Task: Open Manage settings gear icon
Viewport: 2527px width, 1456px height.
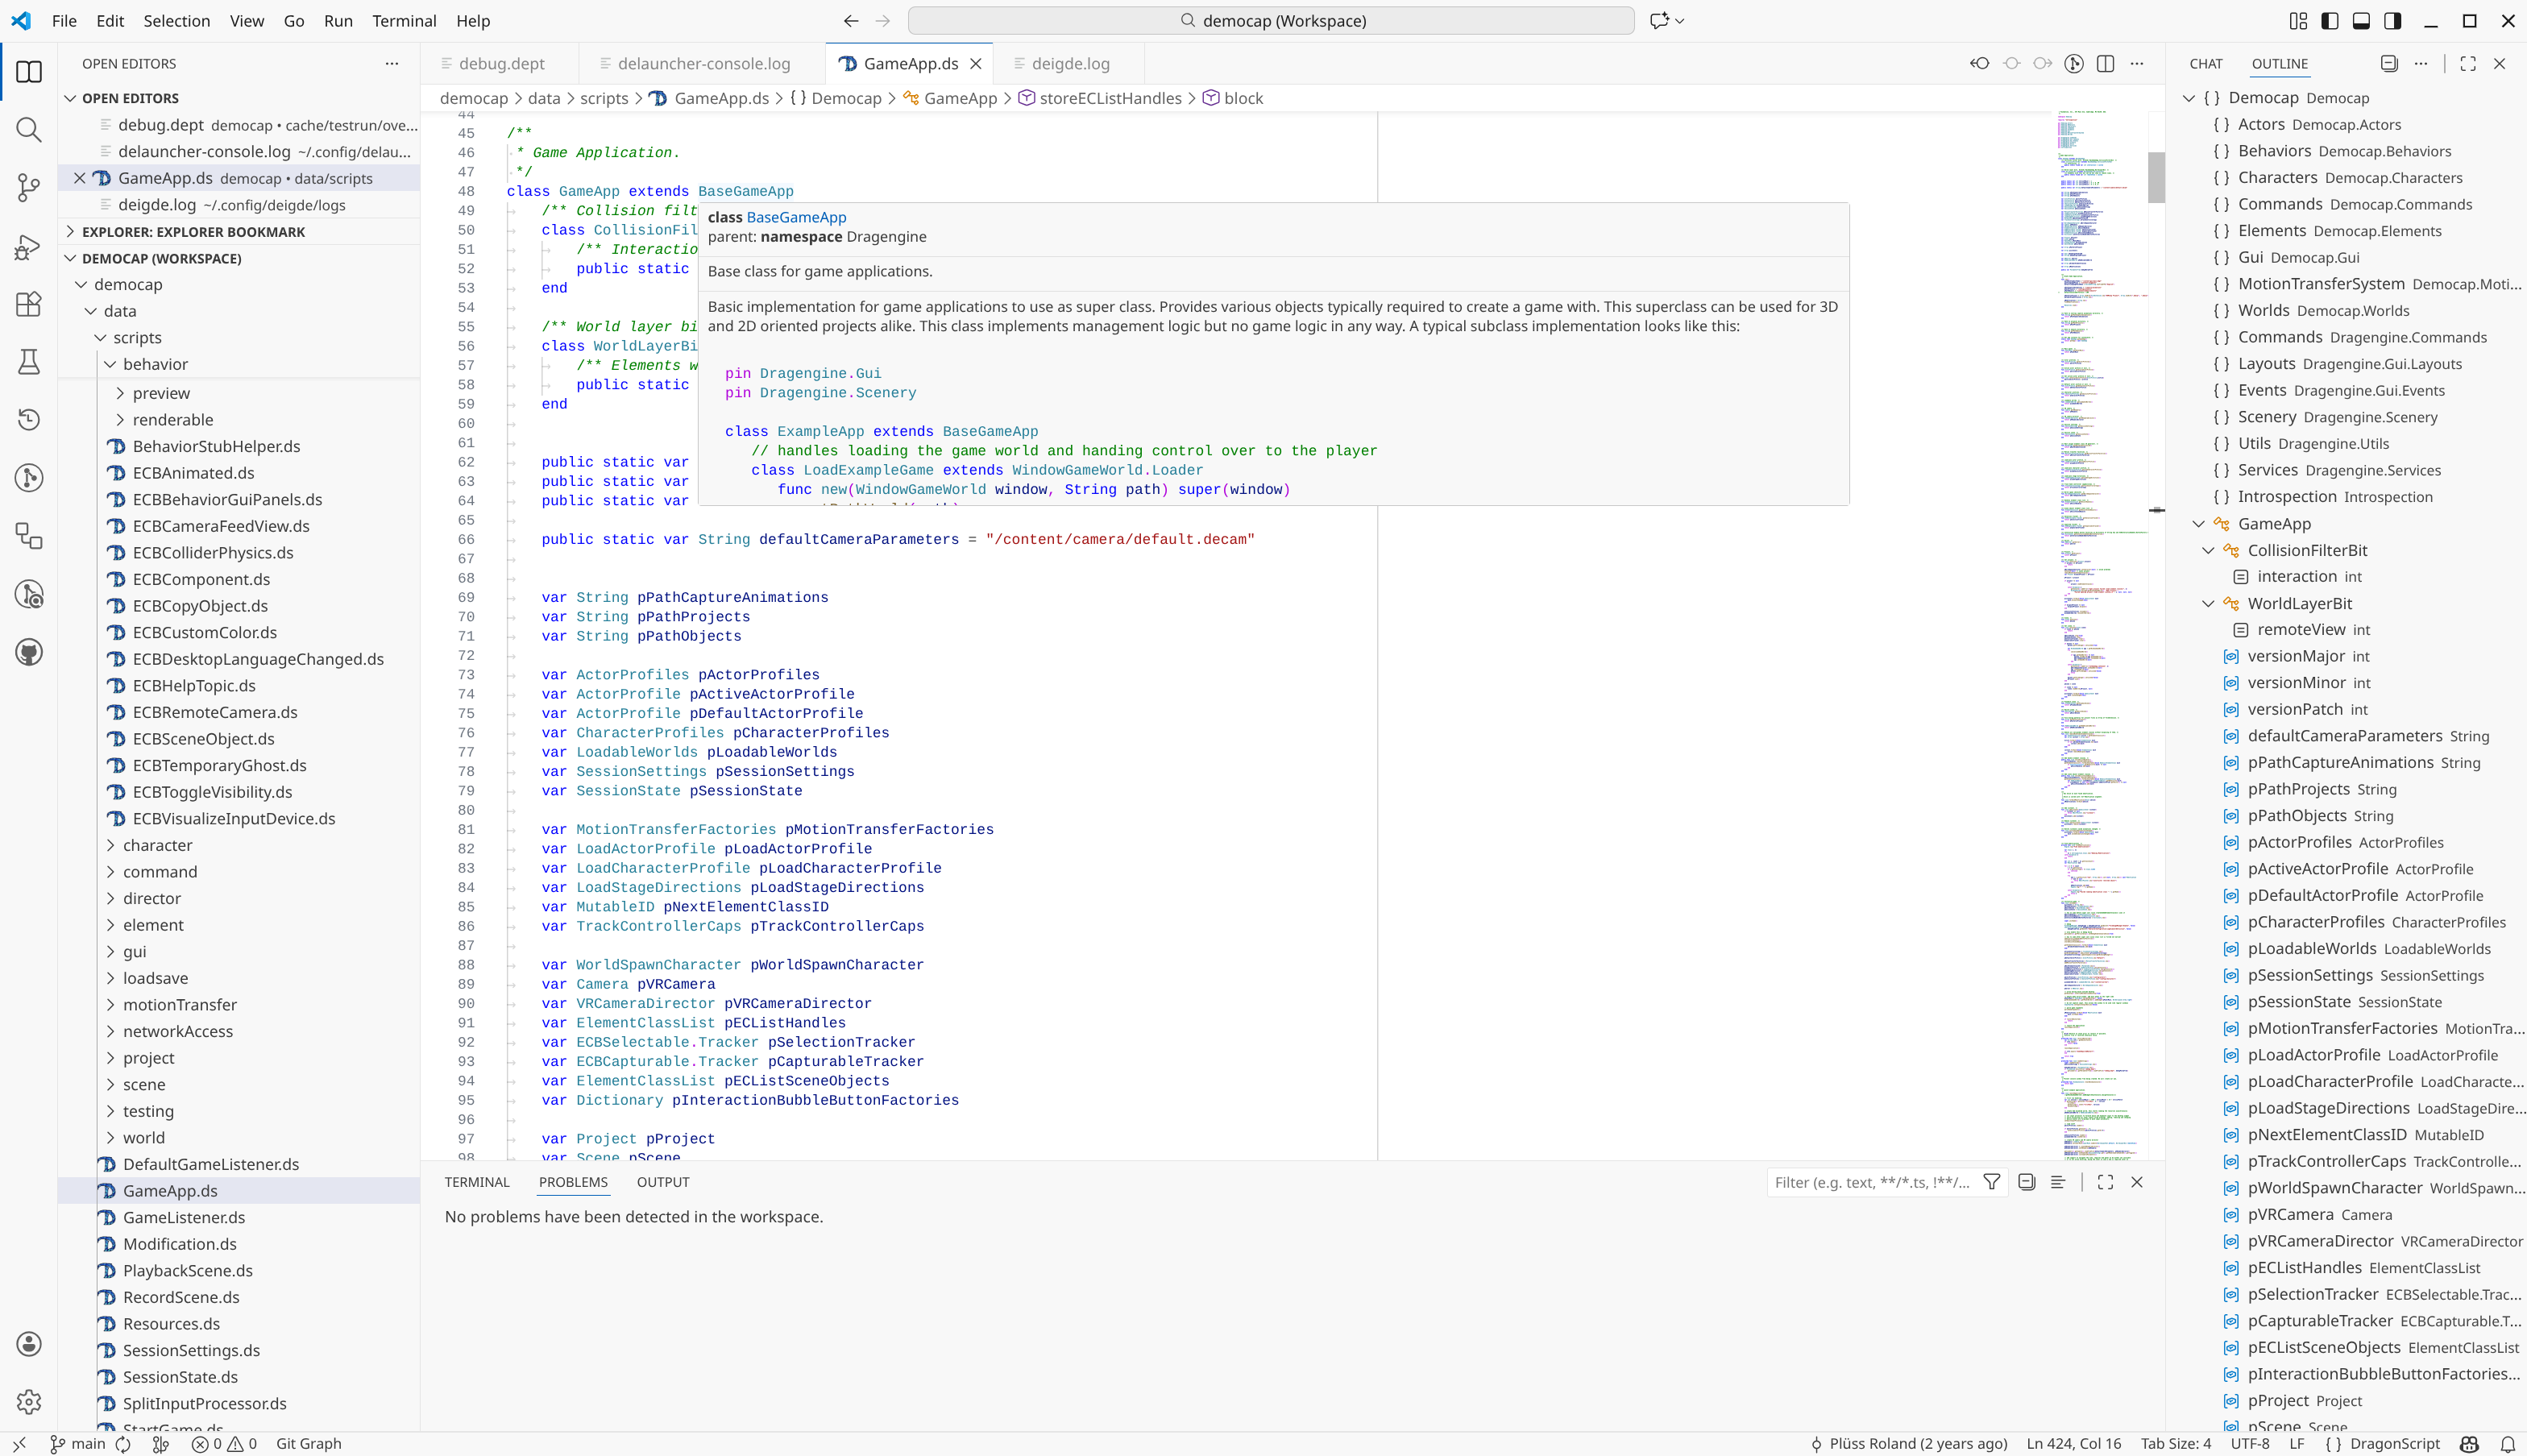Action: pyautogui.click(x=29, y=1402)
